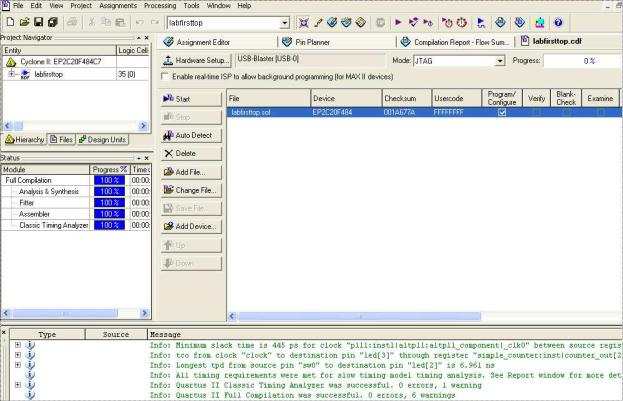
Task: Open the Assignments menu
Action: point(118,6)
